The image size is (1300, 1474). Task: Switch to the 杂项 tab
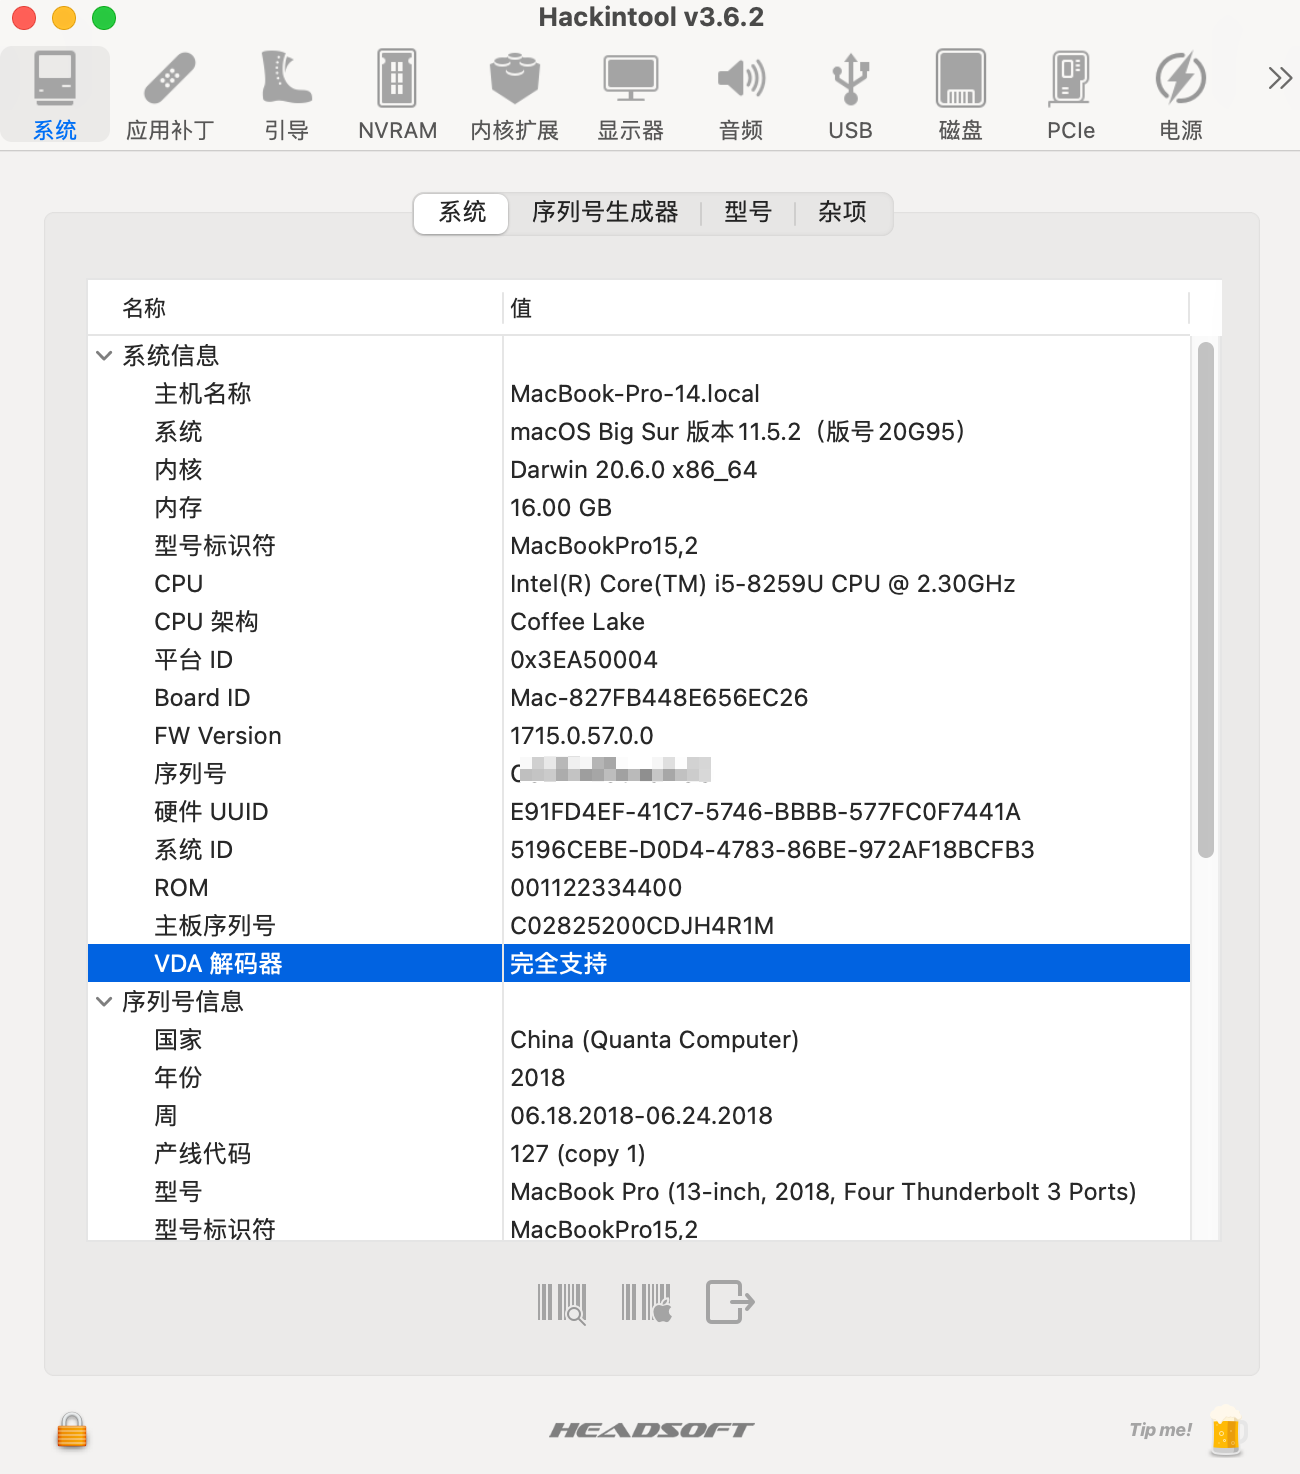842,212
